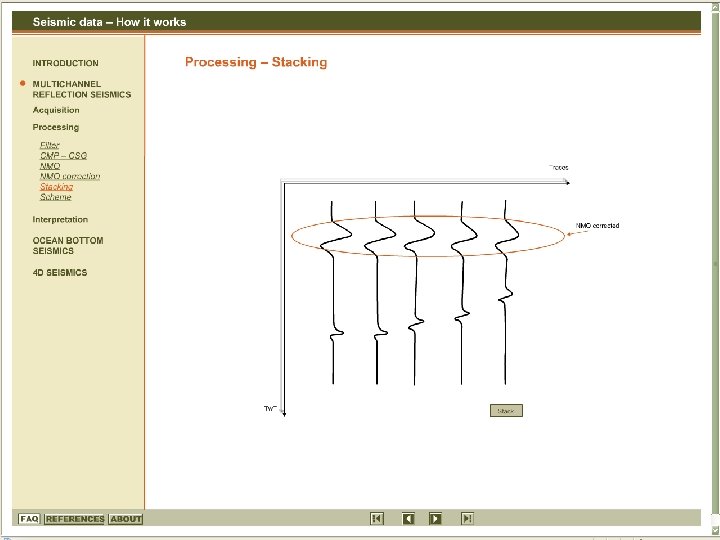720x540 pixels.
Task: Advance to the next slide
Action: point(435,518)
